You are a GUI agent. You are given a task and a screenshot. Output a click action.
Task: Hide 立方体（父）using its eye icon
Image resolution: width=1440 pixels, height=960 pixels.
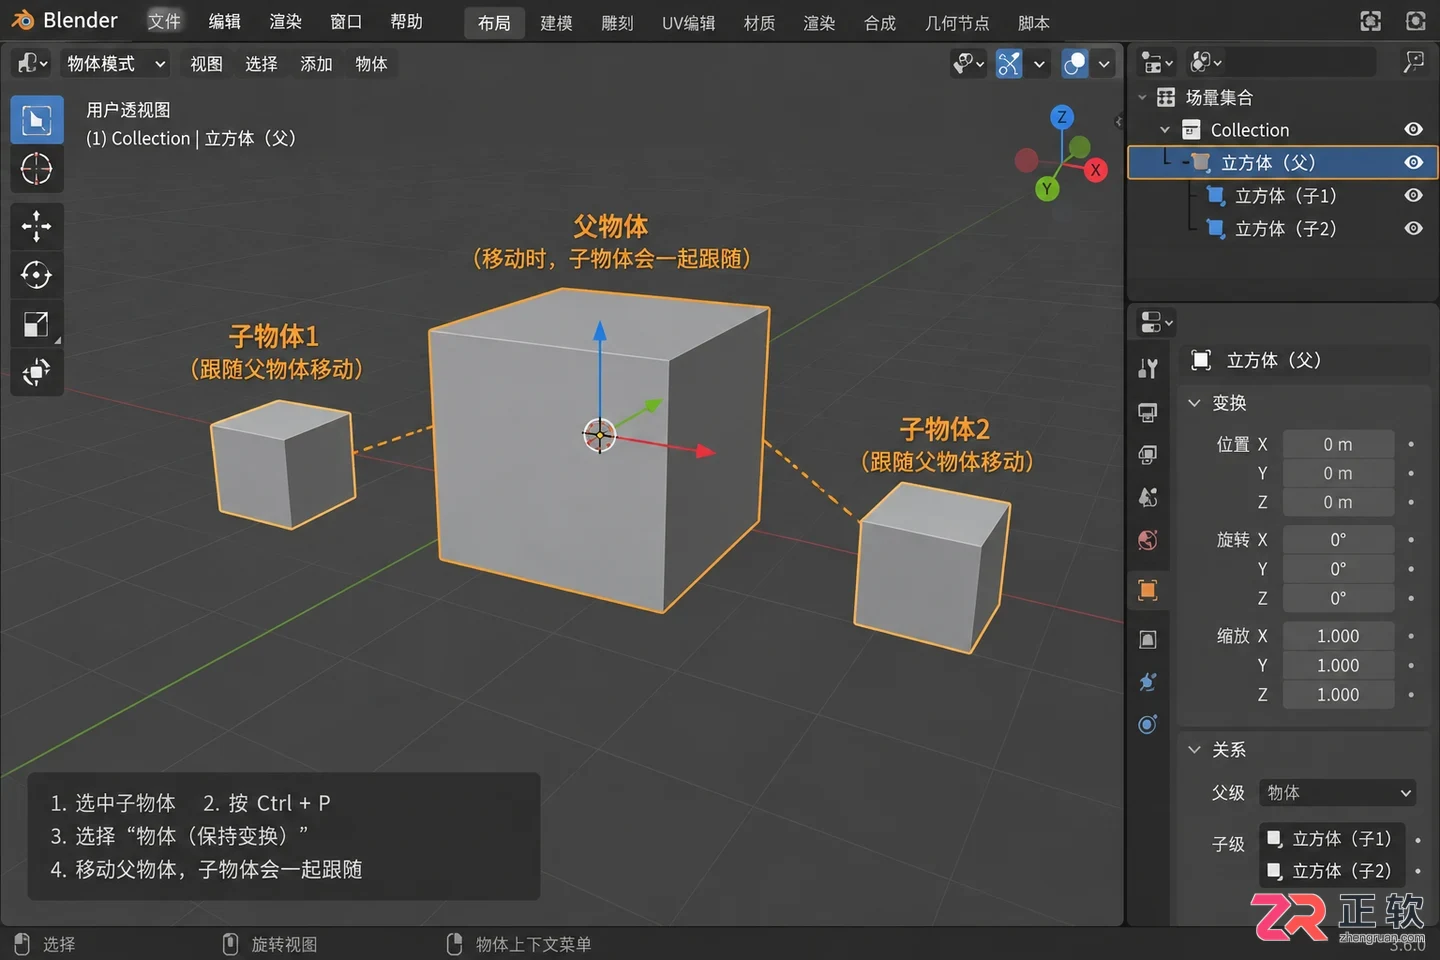(x=1413, y=162)
